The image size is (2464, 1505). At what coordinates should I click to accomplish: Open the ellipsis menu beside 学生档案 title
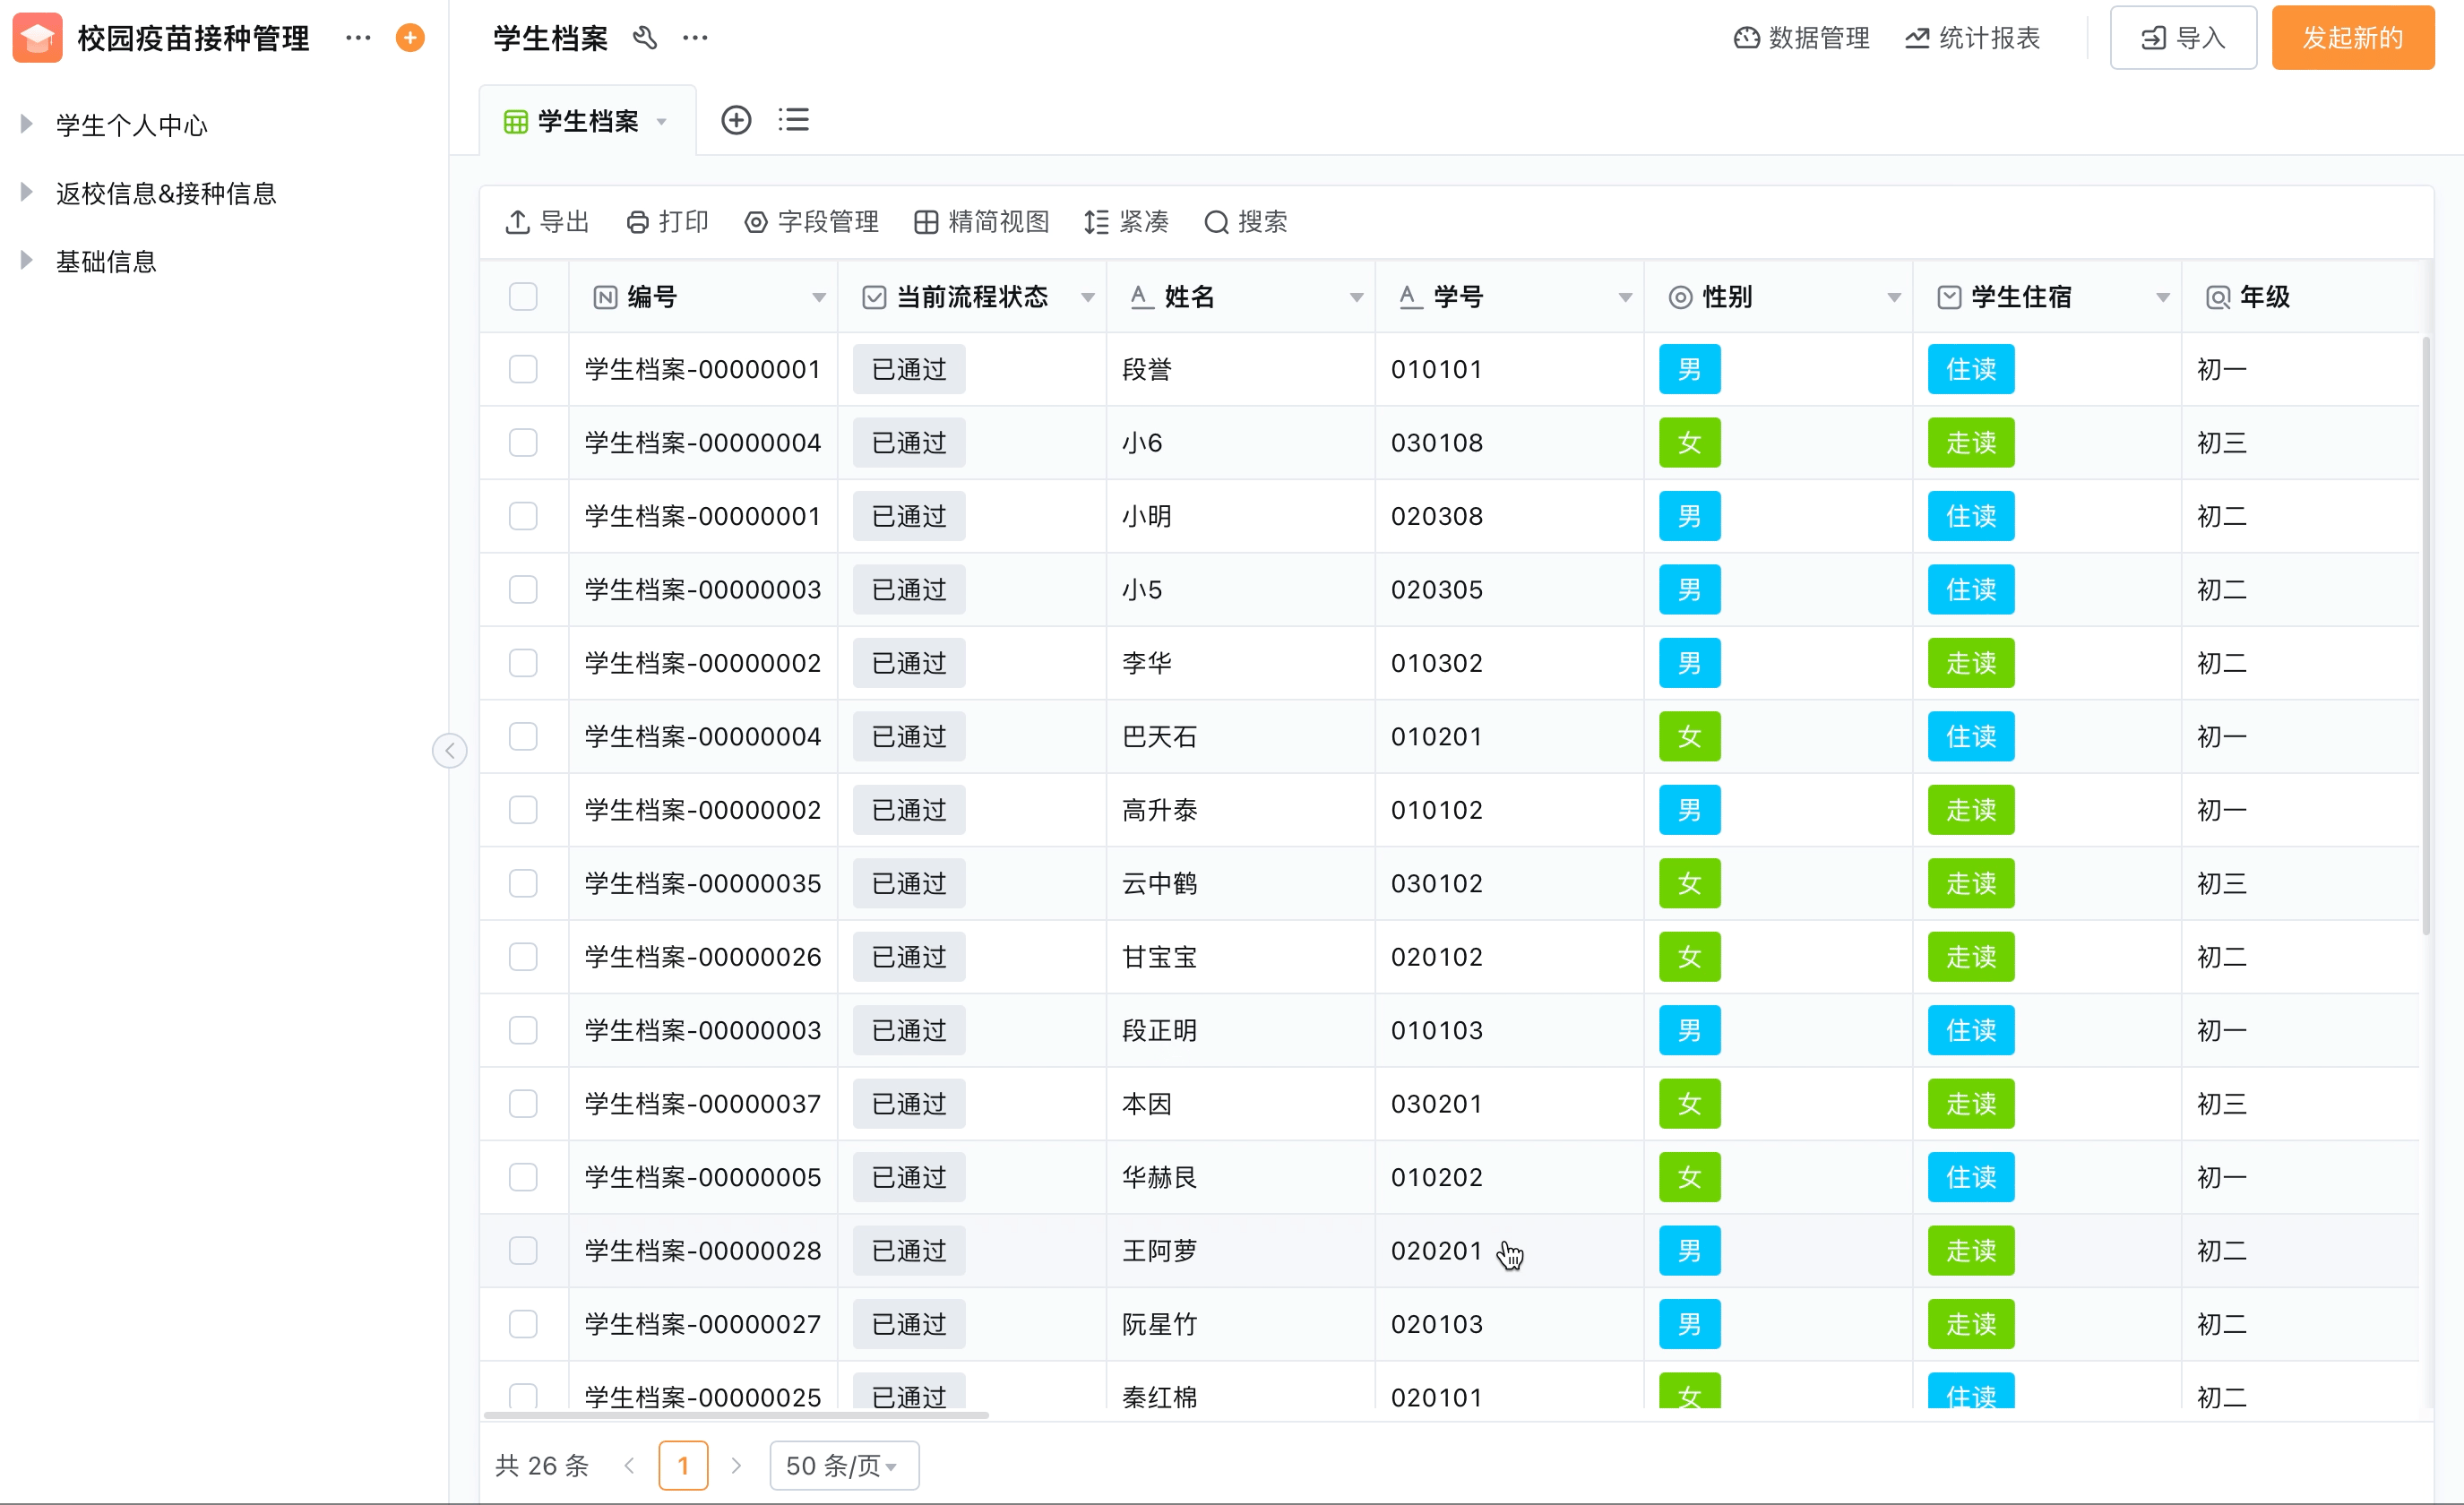695,38
